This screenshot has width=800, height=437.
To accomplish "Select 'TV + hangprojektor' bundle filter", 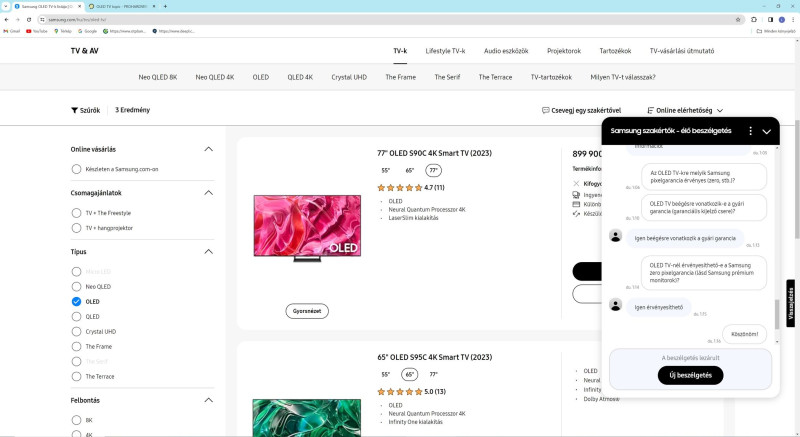I will tap(76, 228).
